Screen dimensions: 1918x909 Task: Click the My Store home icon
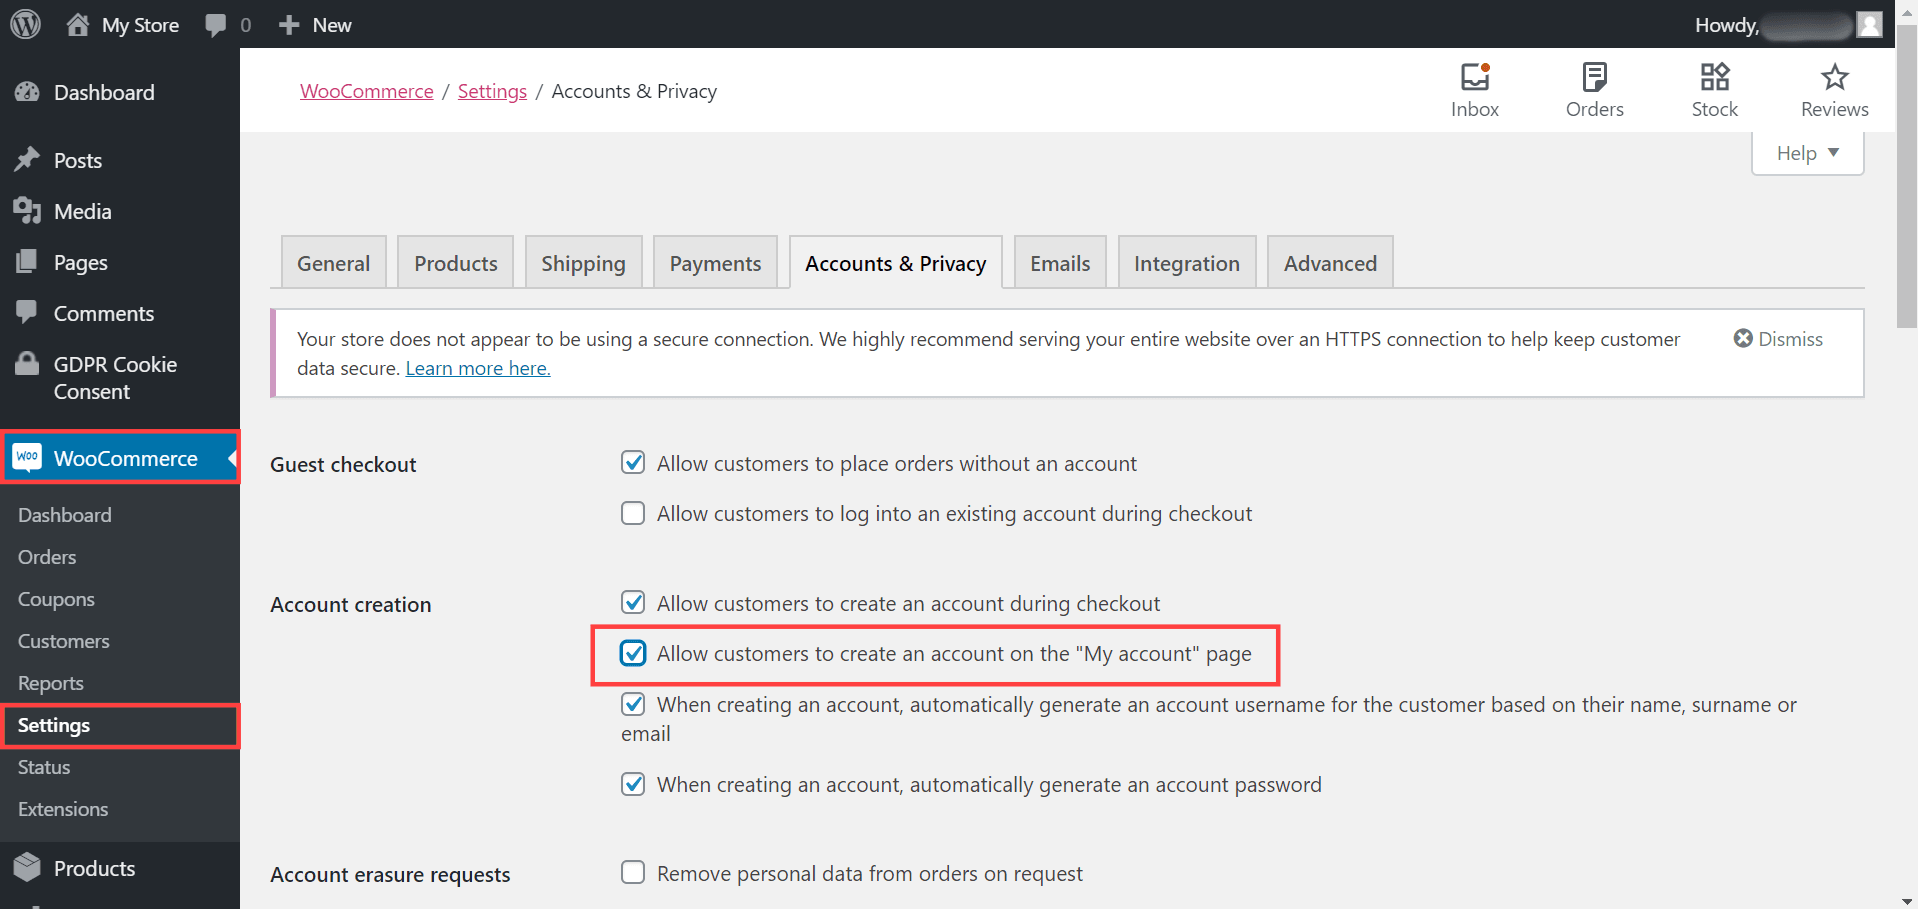[78, 25]
